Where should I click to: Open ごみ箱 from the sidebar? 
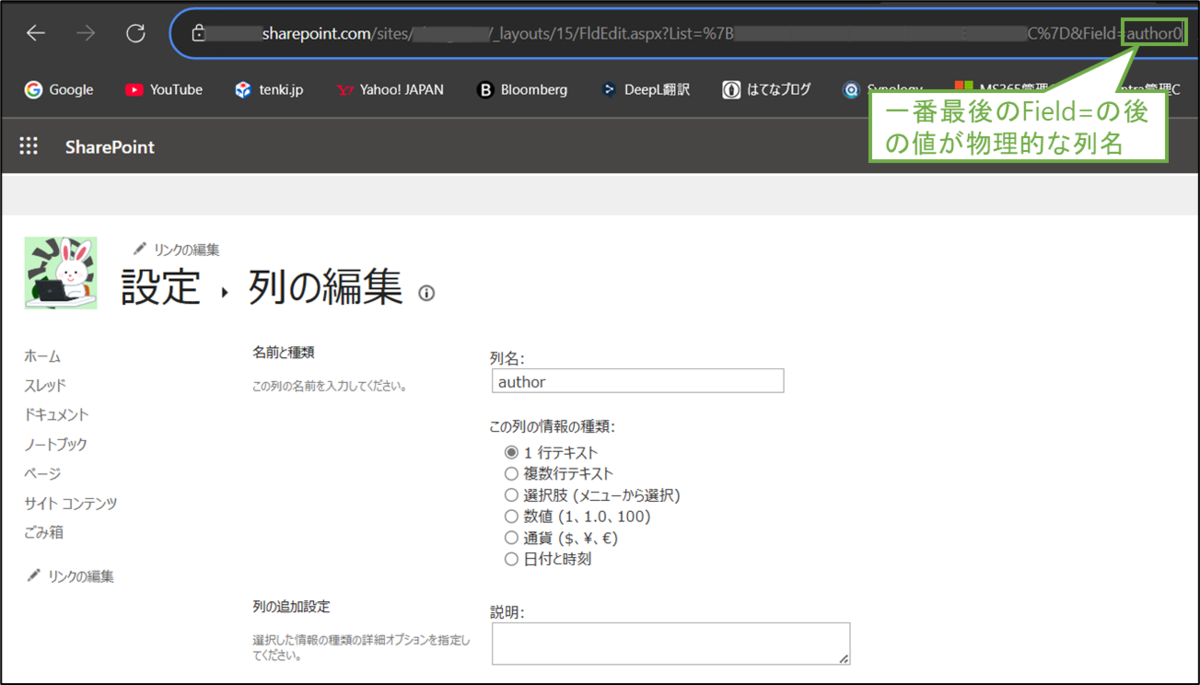43,533
